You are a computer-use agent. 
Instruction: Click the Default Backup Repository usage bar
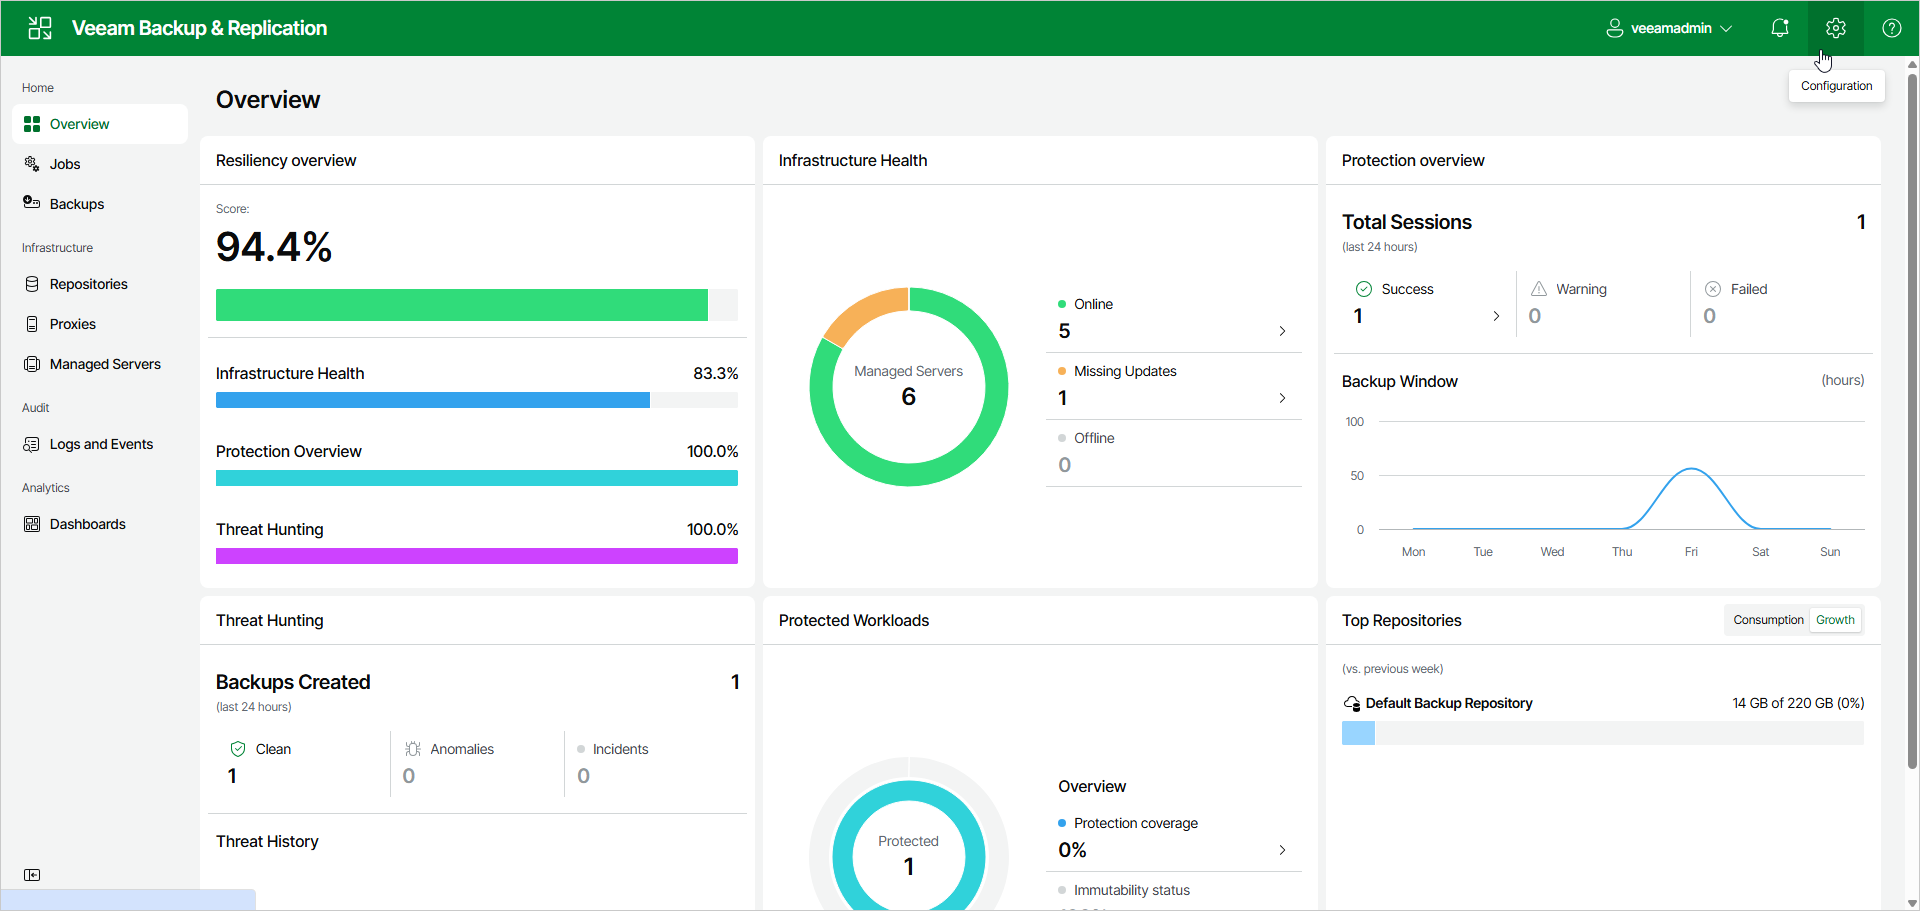(x=1603, y=733)
